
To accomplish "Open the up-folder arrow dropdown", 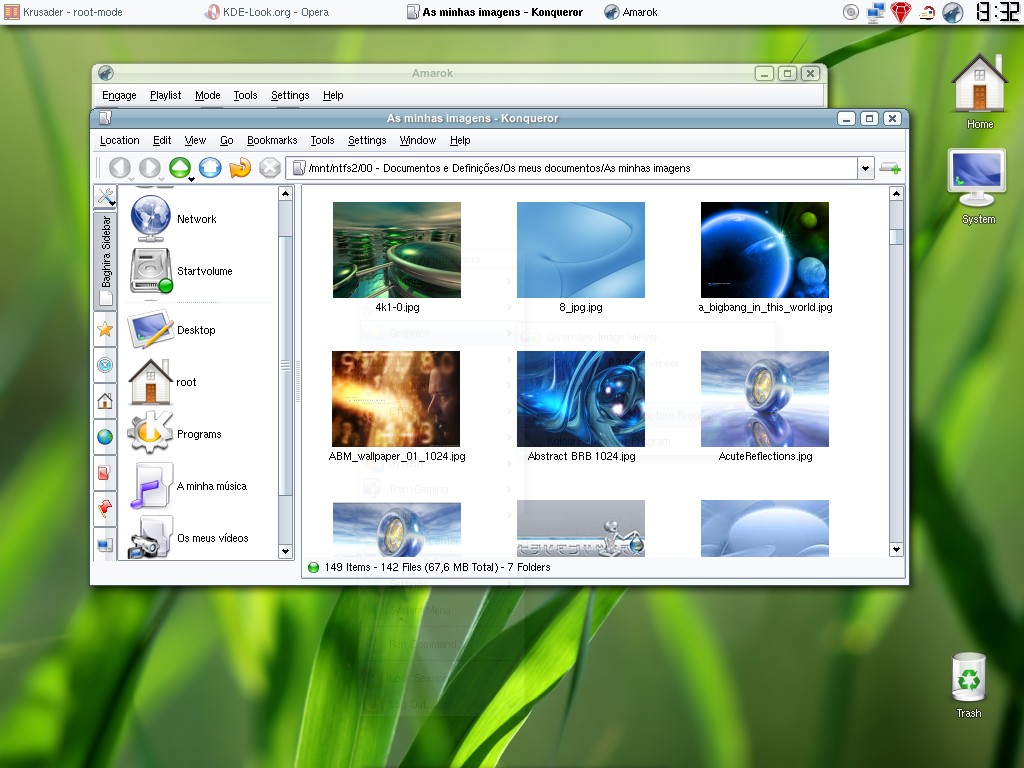I will coord(191,179).
